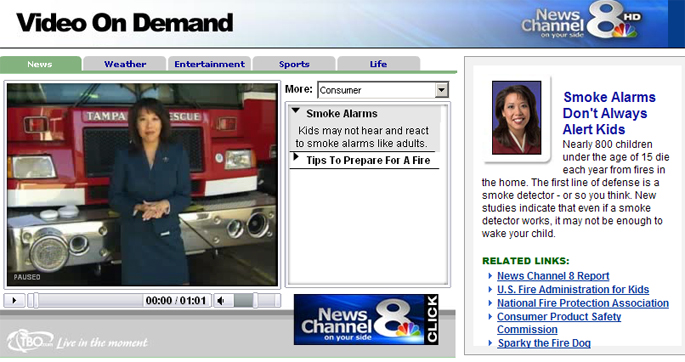Collapse the Smoke Alarms item
This screenshot has width=685, height=362.
coord(296,111)
